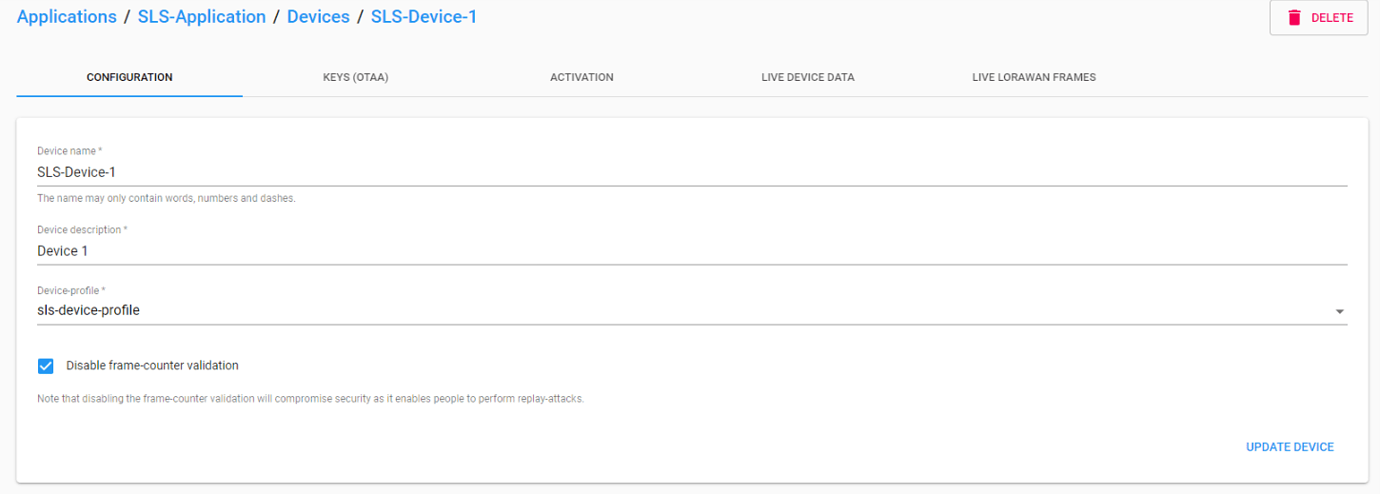View the Live Device Data tab
The image size is (1380, 494).
(808, 77)
